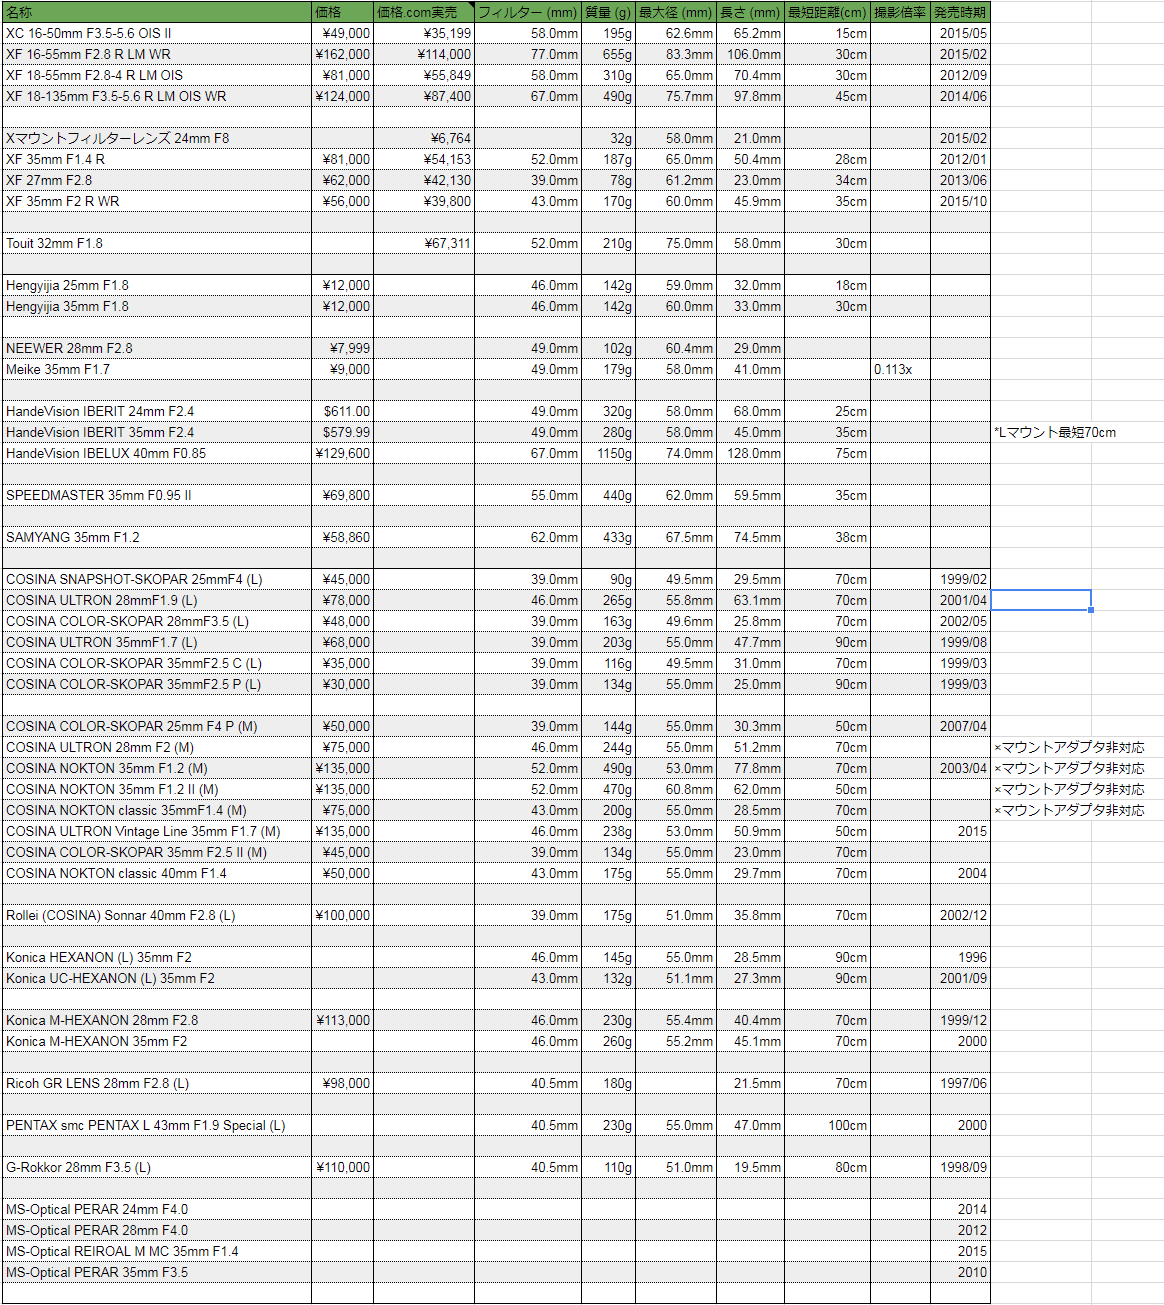Select the 'XF 35mm F2 R WR' cell
The height and width of the screenshot is (1305, 1164).
(157, 201)
